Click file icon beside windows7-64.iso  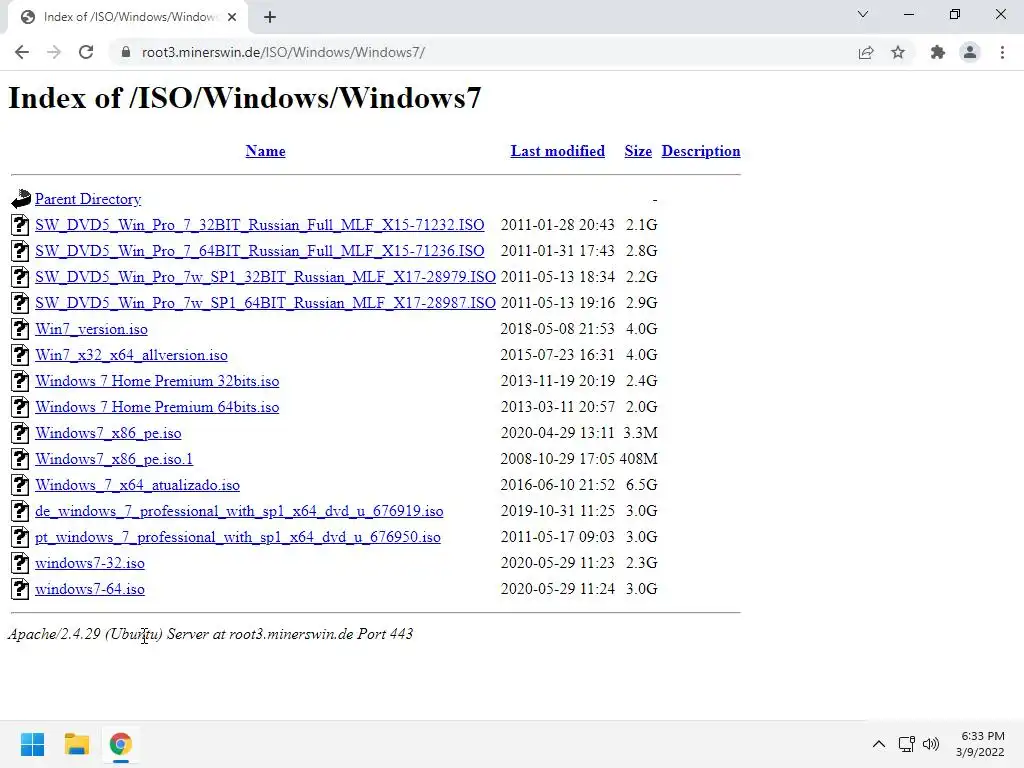click(20, 588)
